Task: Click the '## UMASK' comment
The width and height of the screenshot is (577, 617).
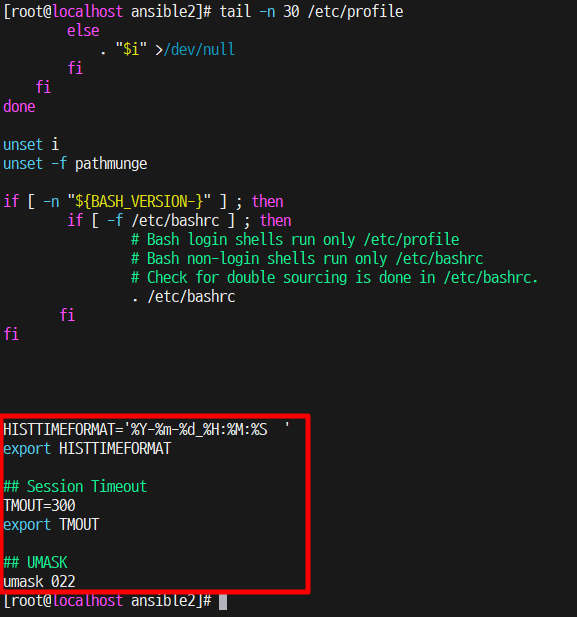Action: (35, 563)
